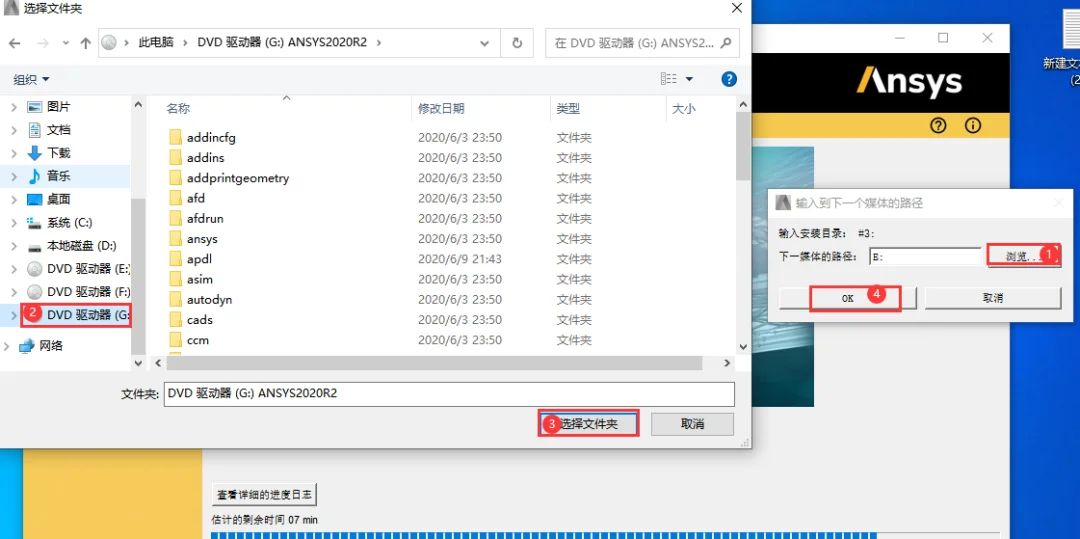Viewport: 1080px width, 539px height.
Task: Select the afdrun folder
Action: 205,218
